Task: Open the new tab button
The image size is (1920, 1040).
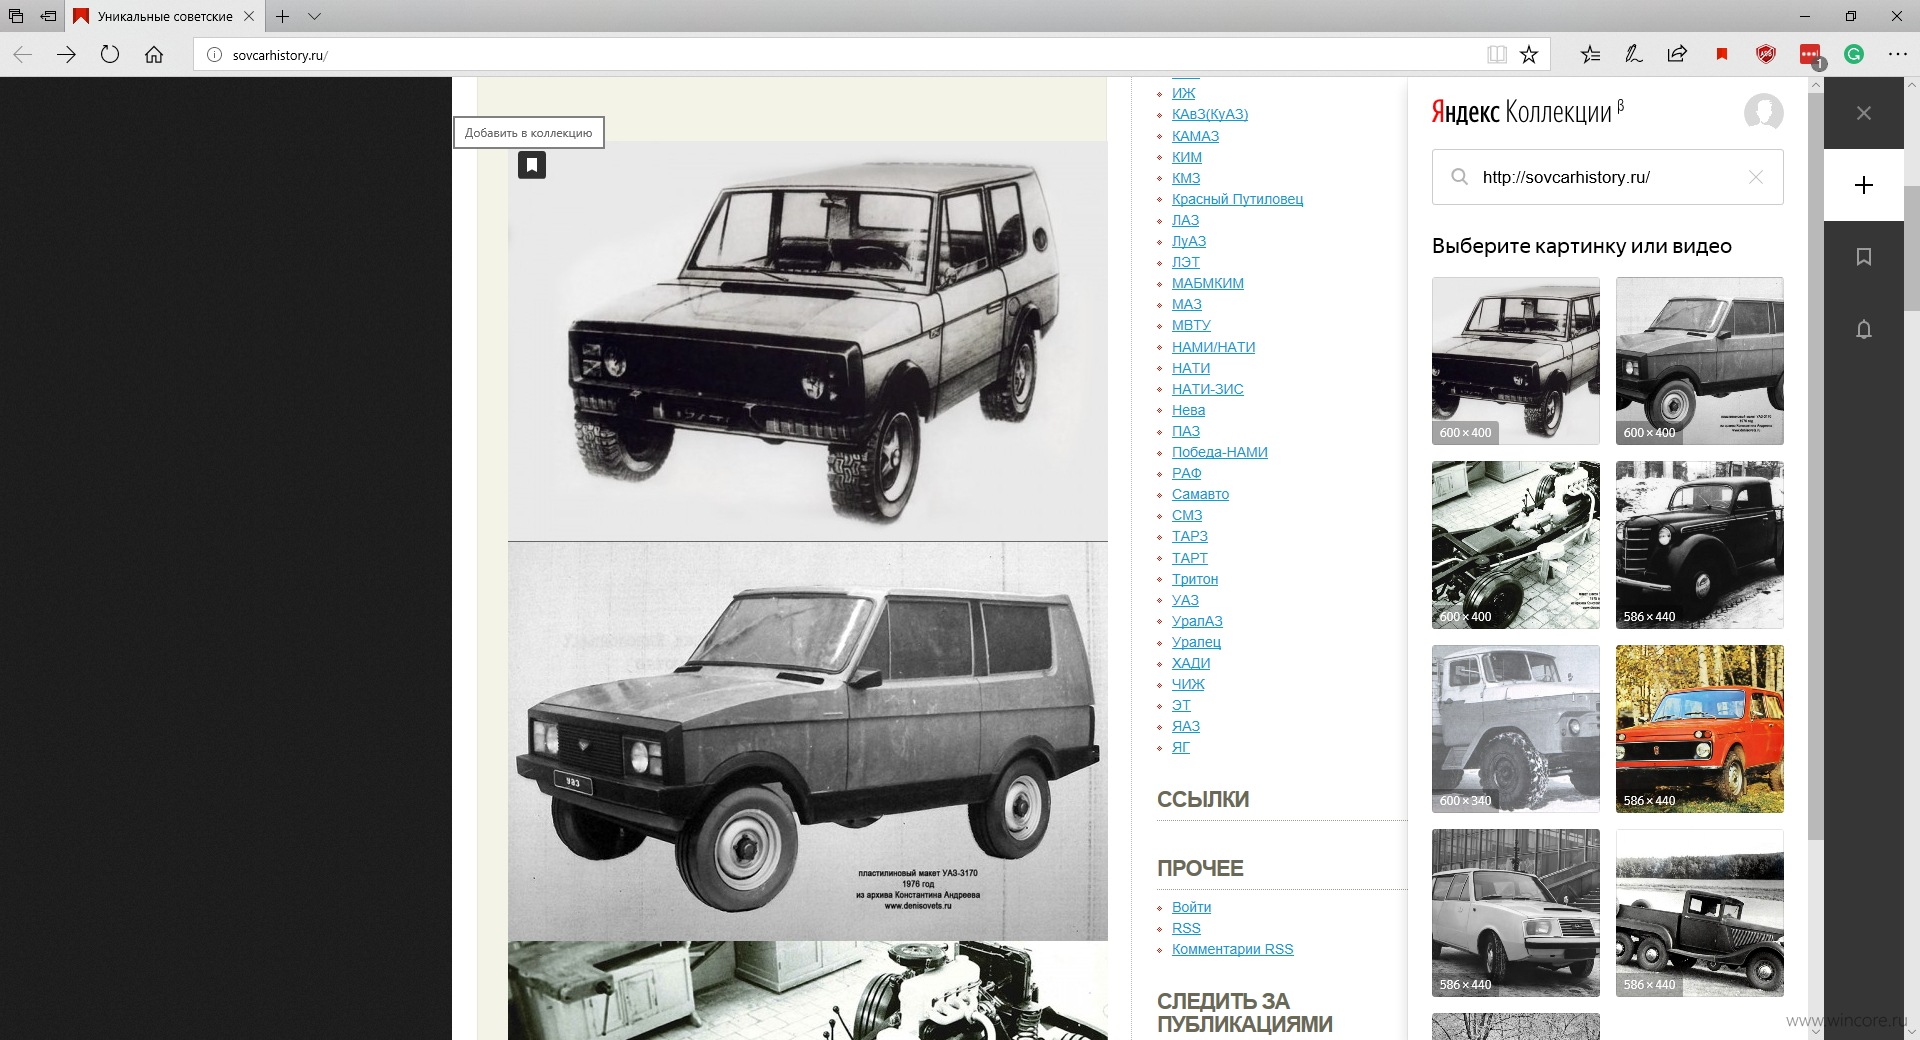Action: (283, 16)
